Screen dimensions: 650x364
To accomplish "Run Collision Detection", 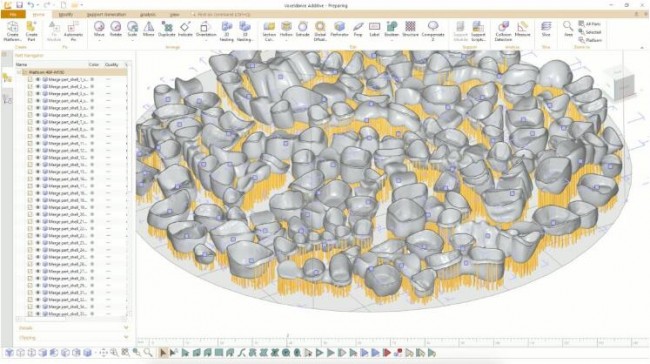I will click(x=503, y=32).
